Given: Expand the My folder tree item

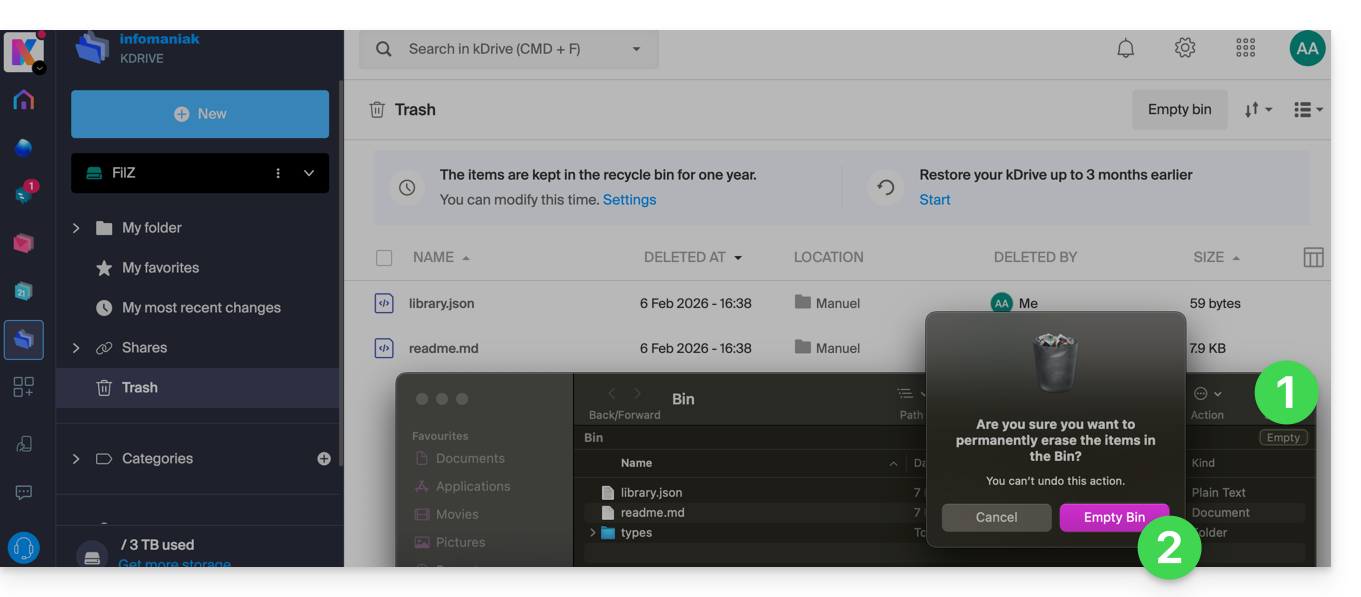Looking at the screenshot, I should tap(76, 228).
